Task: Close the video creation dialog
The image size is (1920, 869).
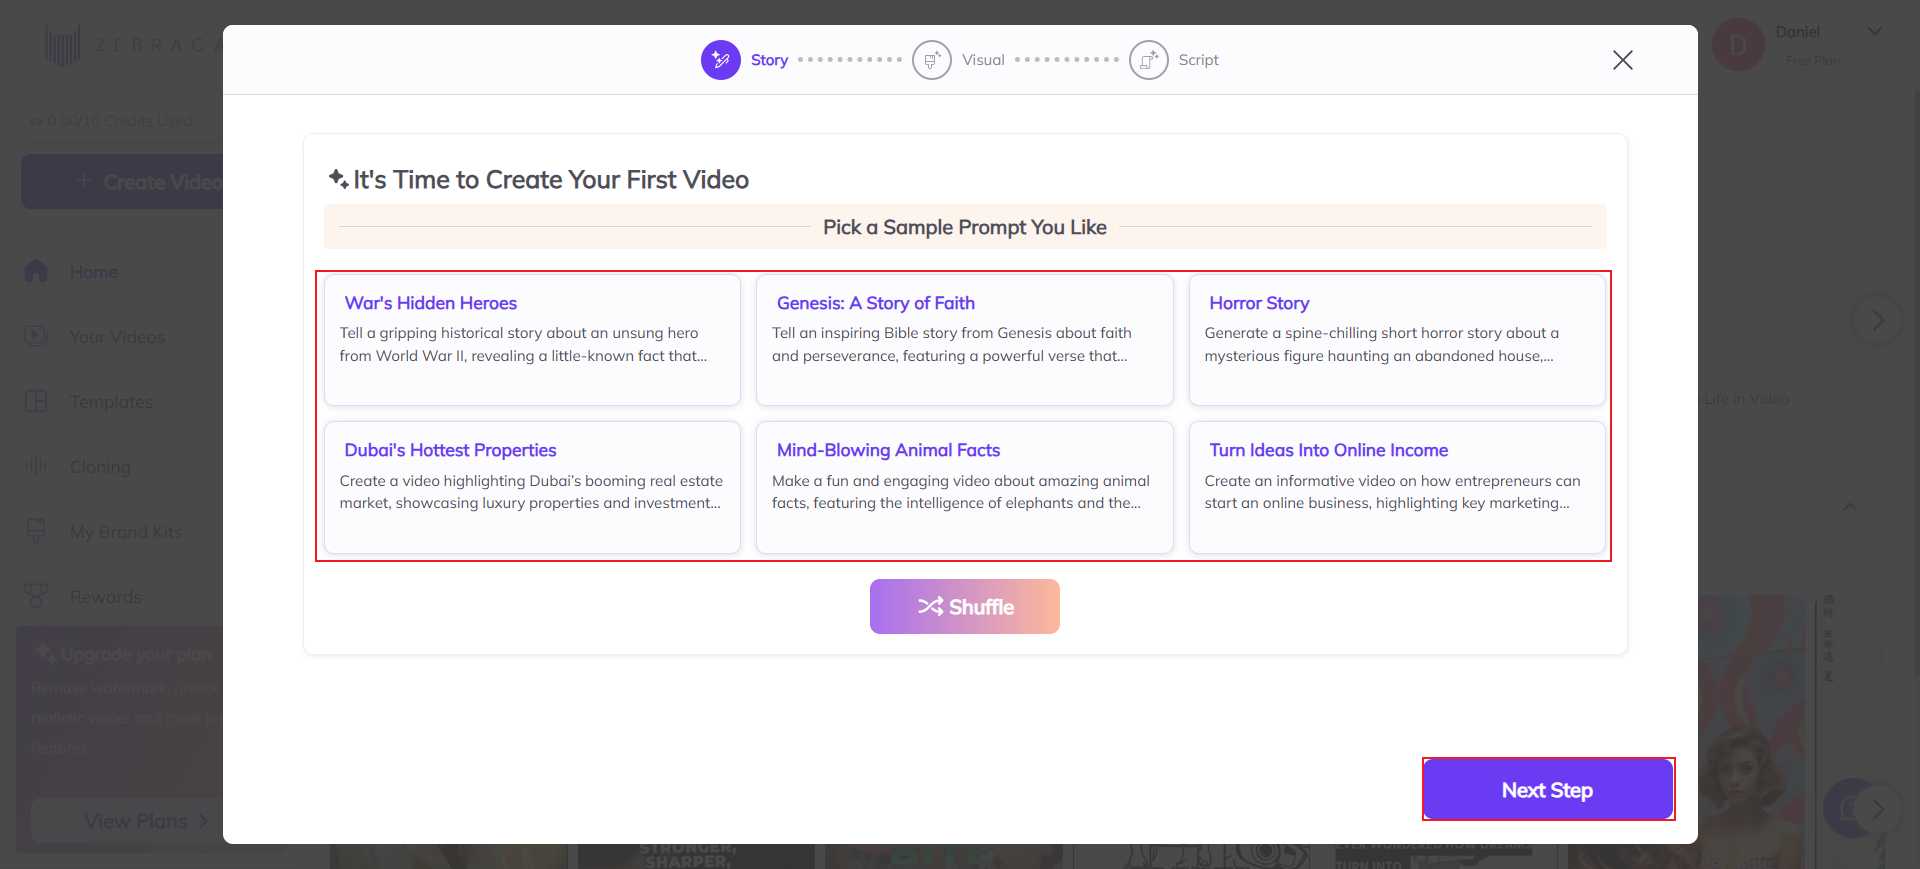Action: tap(1622, 60)
